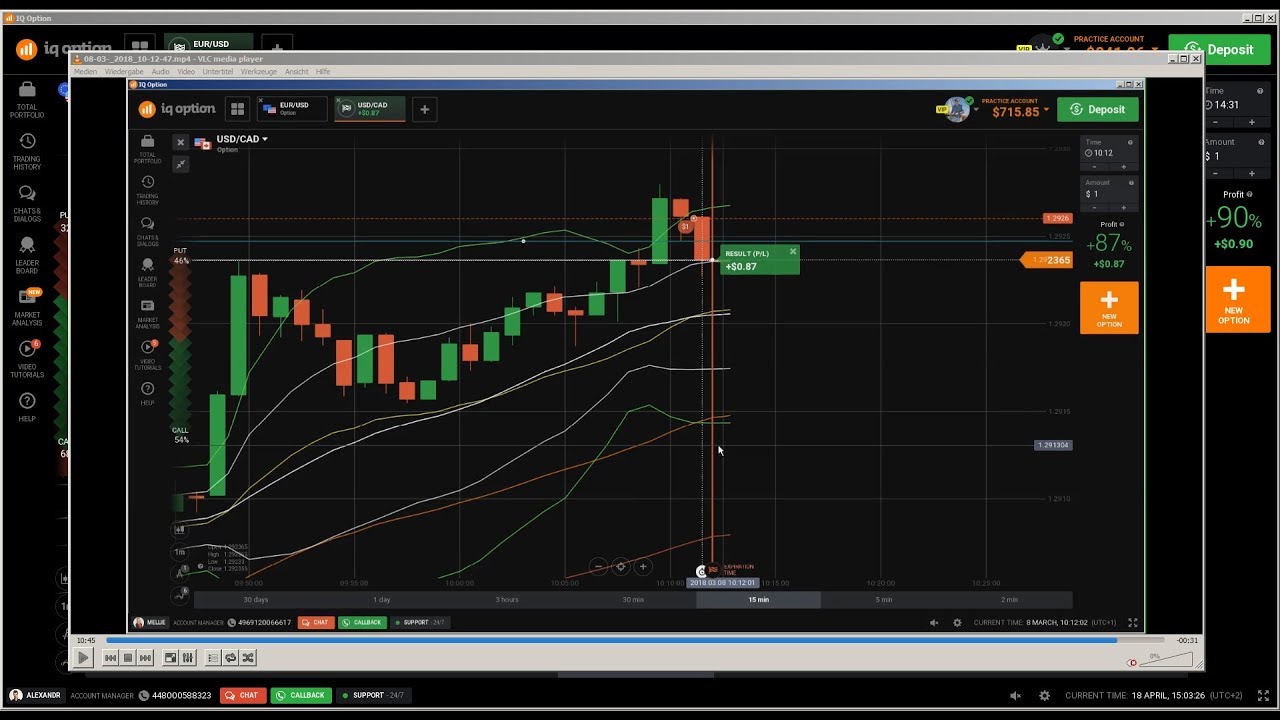
Task: Decrease Amount in video panel
Action: coord(1093,207)
